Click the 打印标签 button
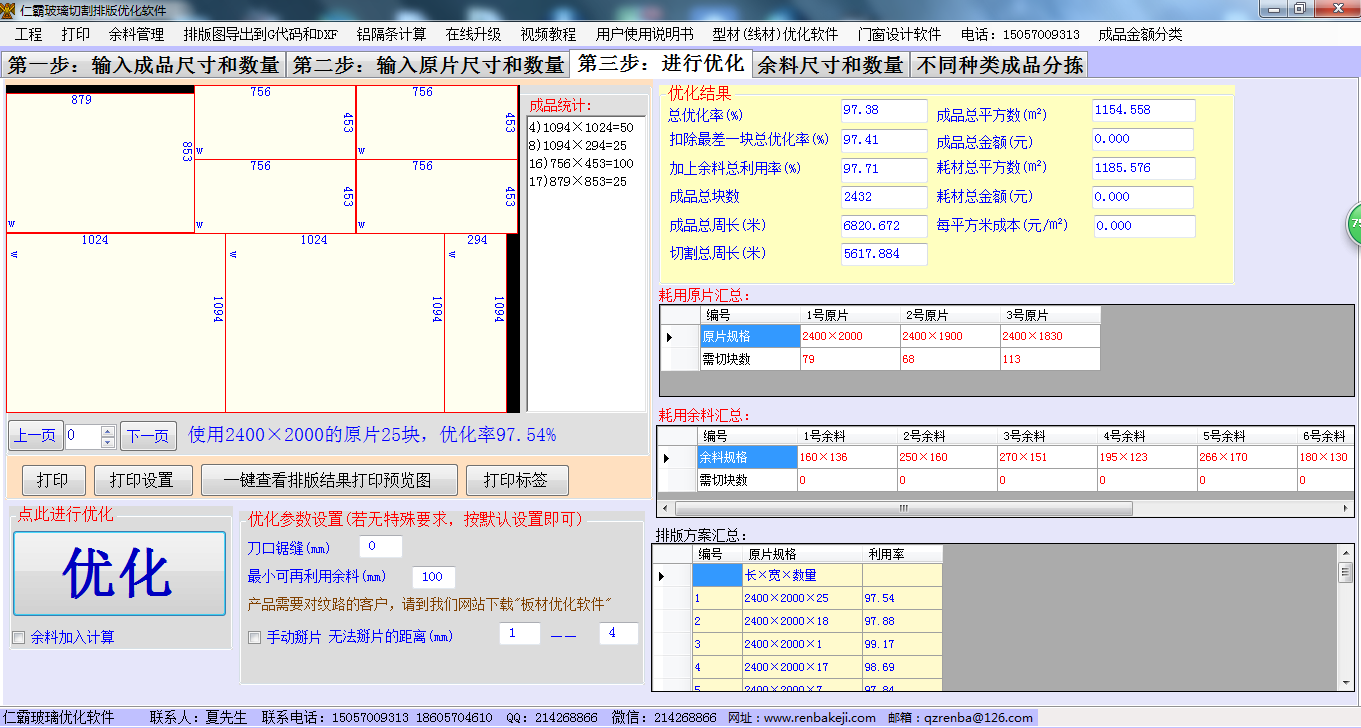The width and height of the screenshot is (1361, 728). [516, 480]
